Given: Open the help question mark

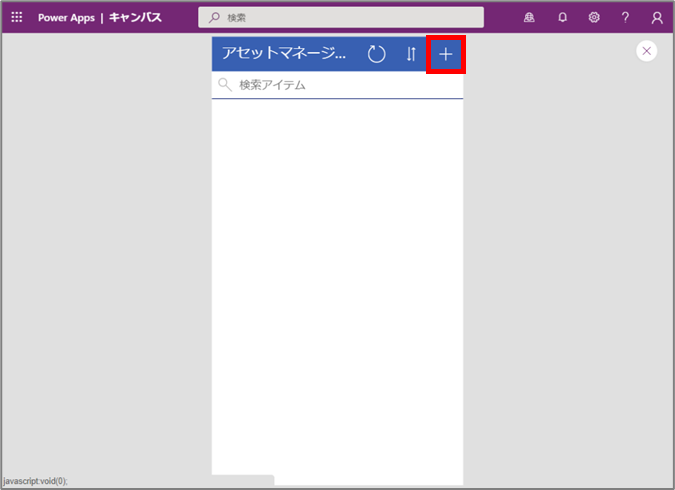Looking at the screenshot, I should (625, 17).
